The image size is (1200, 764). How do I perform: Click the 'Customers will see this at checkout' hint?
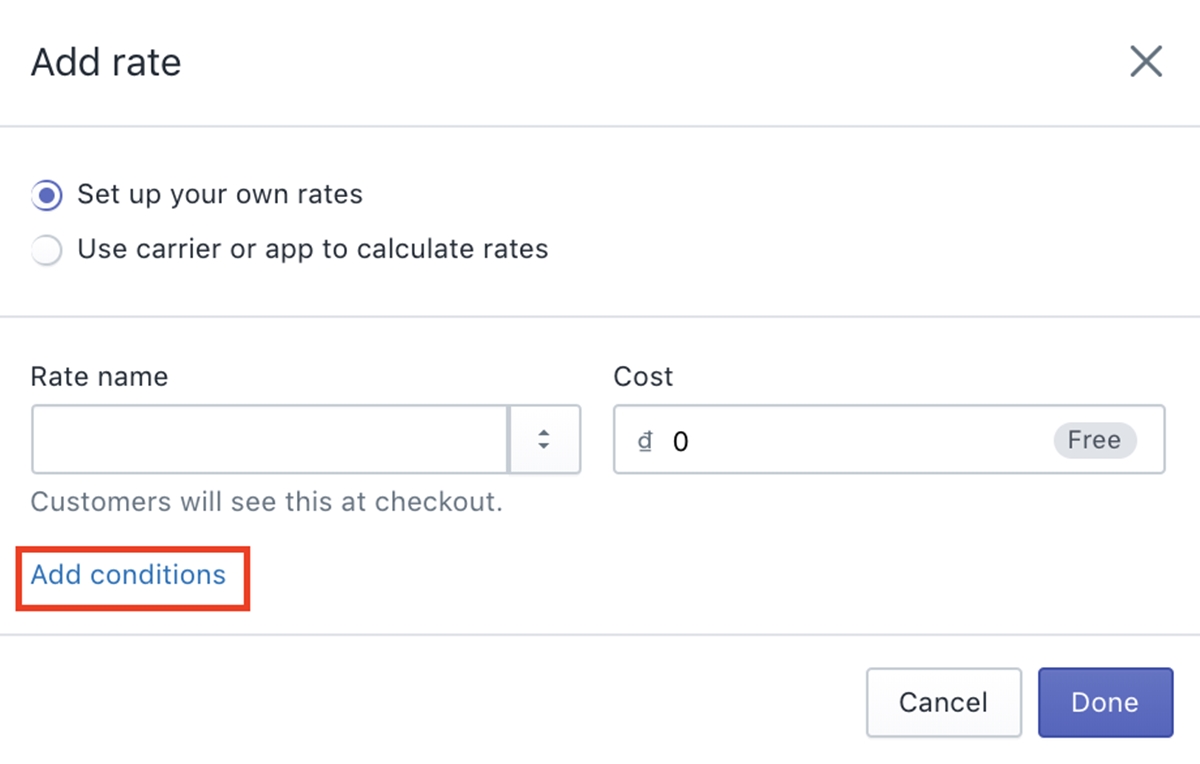pyautogui.click(x=266, y=501)
